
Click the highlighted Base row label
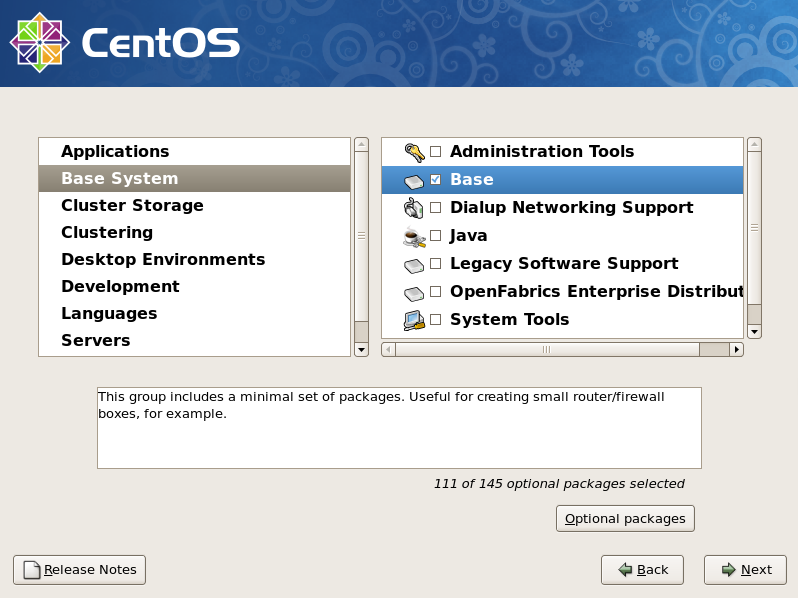(472, 179)
